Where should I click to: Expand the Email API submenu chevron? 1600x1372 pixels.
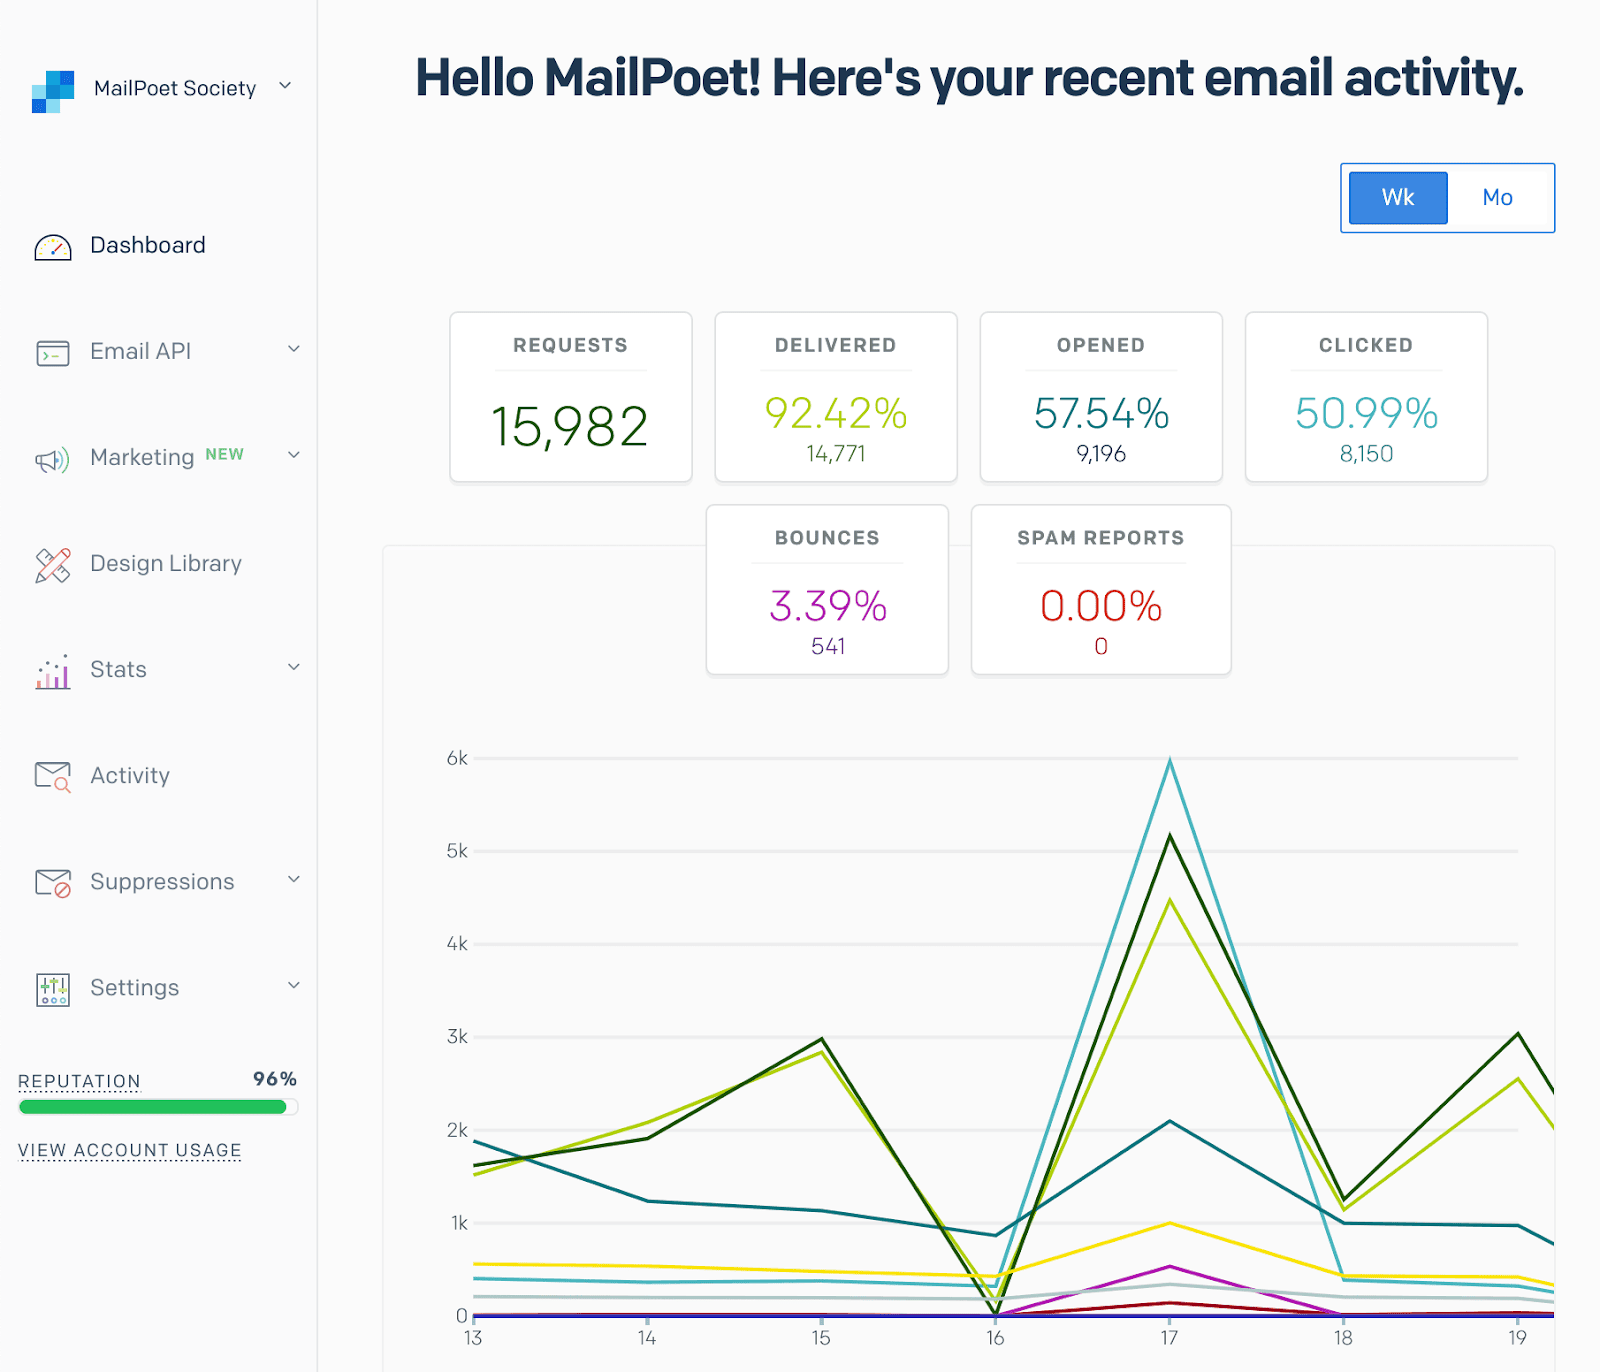coord(294,349)
